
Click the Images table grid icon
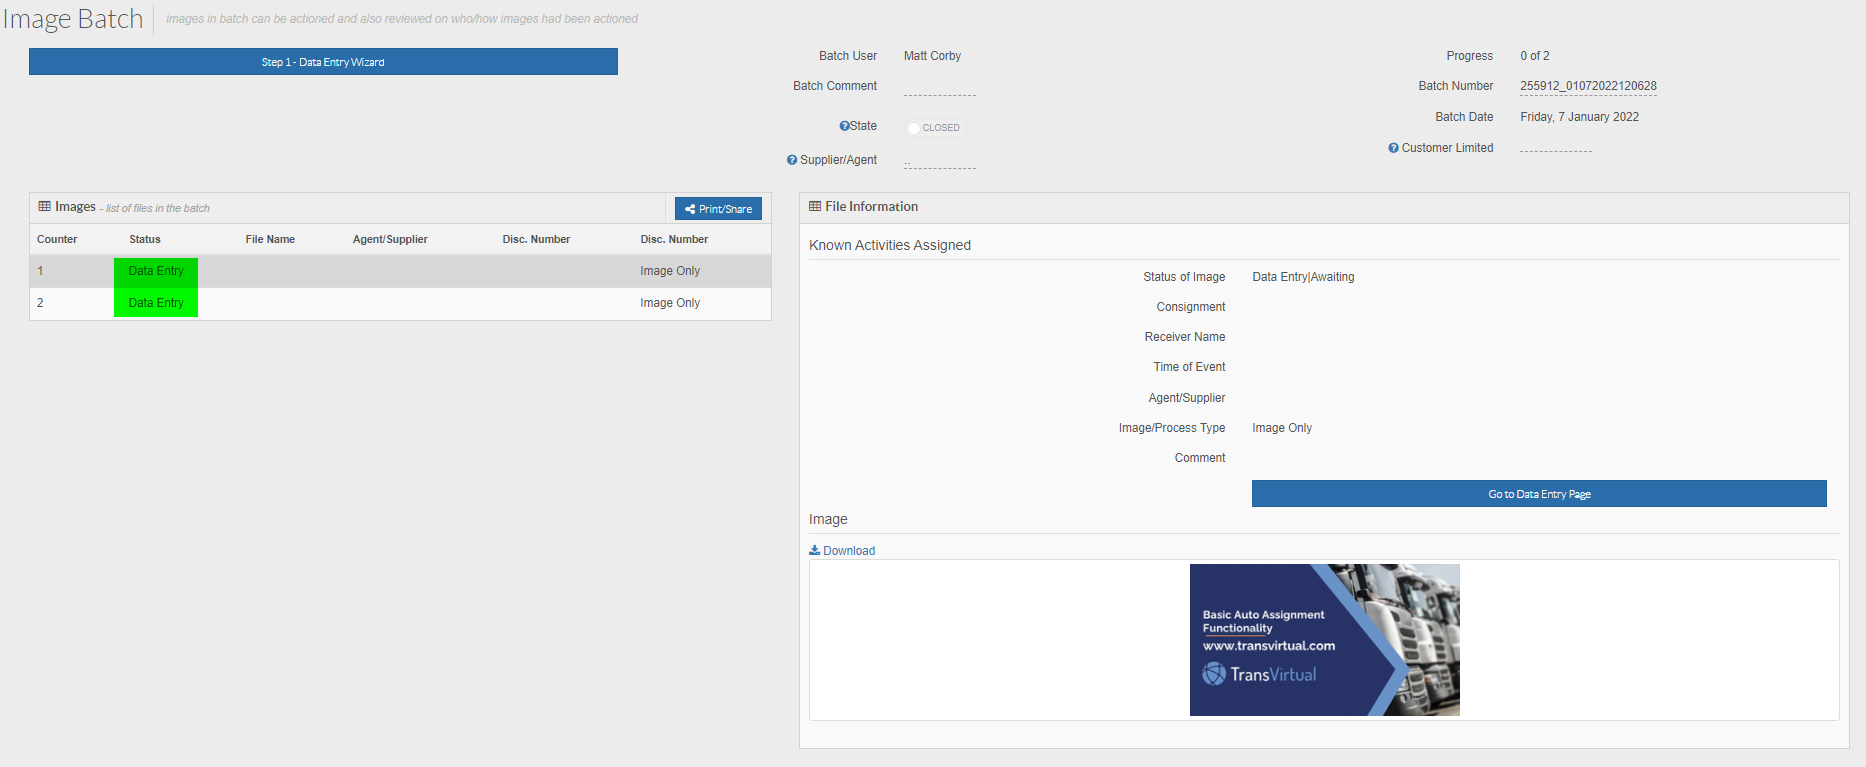(x=44, y=207)
